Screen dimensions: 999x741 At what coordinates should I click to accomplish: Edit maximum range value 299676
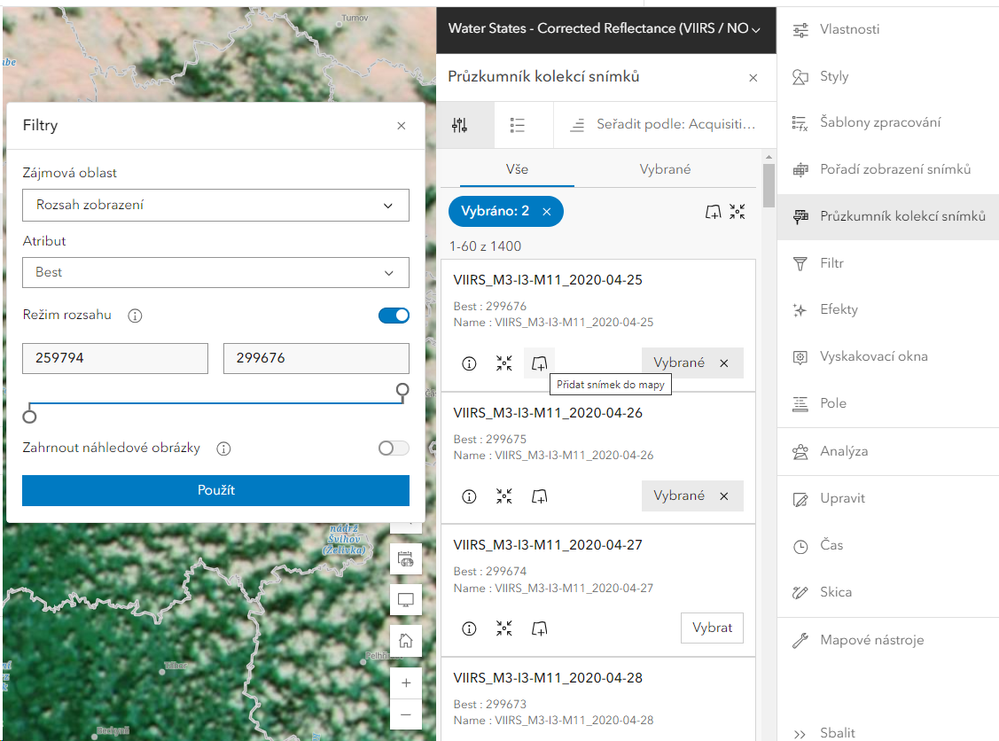coord(316,358)
